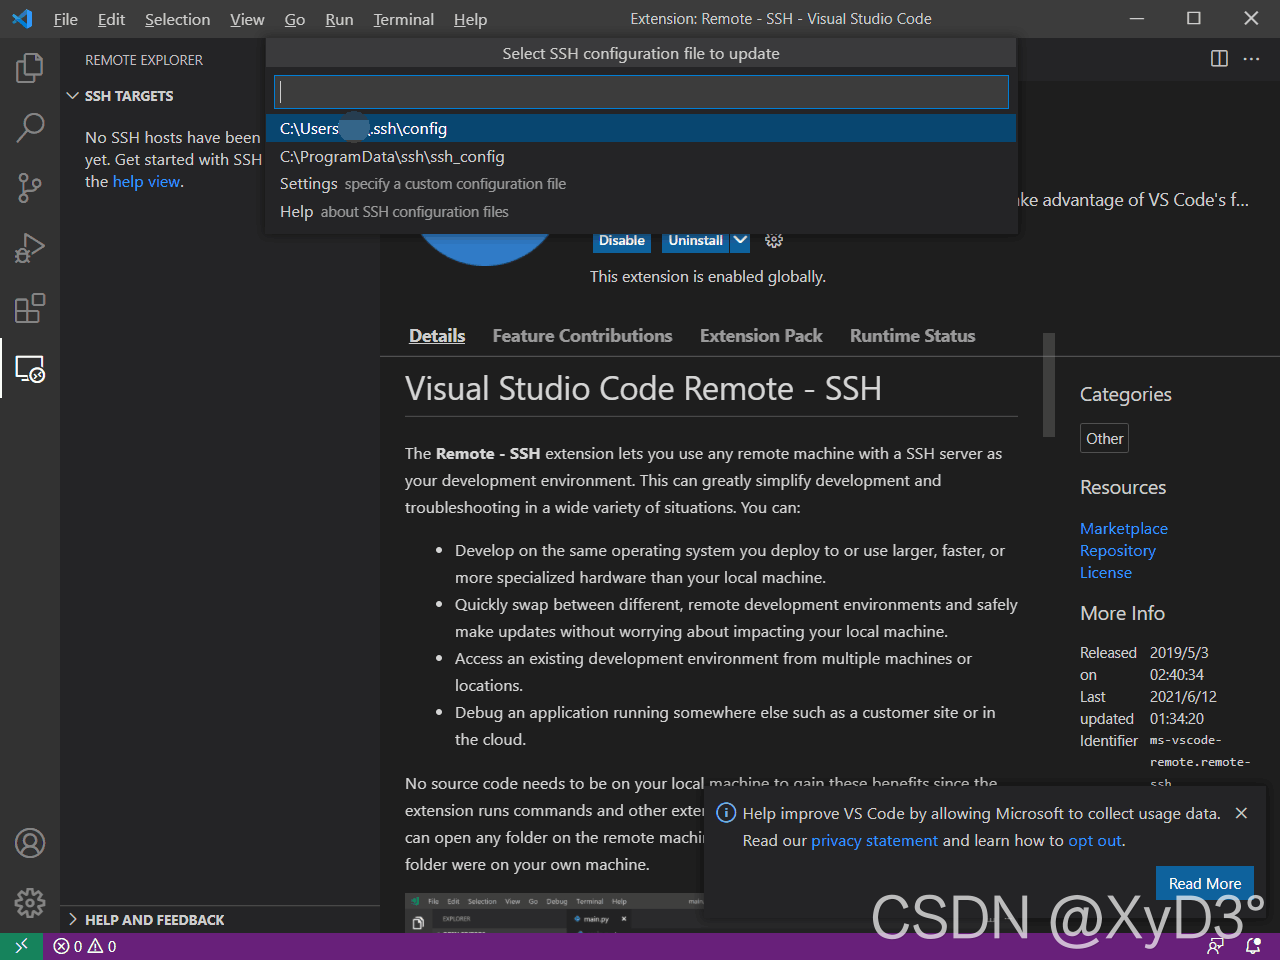This screenshot has height=960, width=1280.
Task: Open the Edit menu
Action: [111, 19]
